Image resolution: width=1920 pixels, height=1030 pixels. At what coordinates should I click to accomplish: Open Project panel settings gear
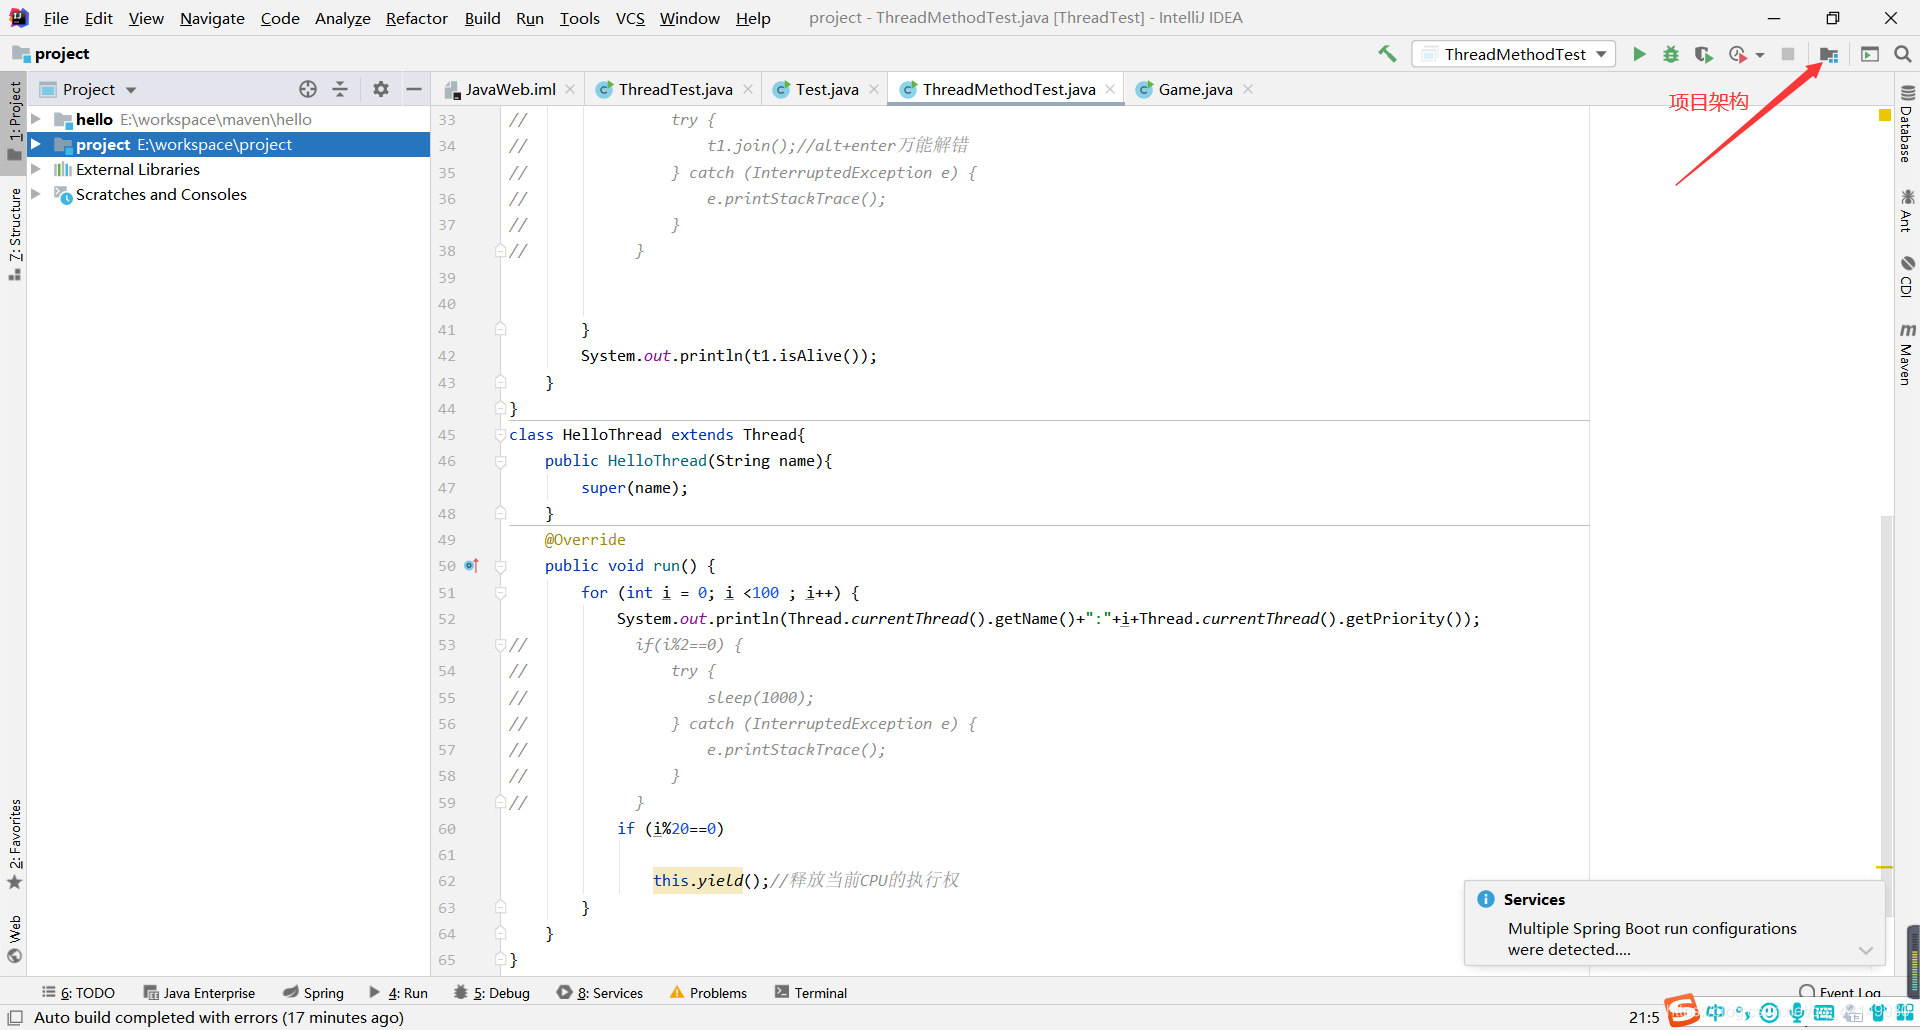coord(381,89)
